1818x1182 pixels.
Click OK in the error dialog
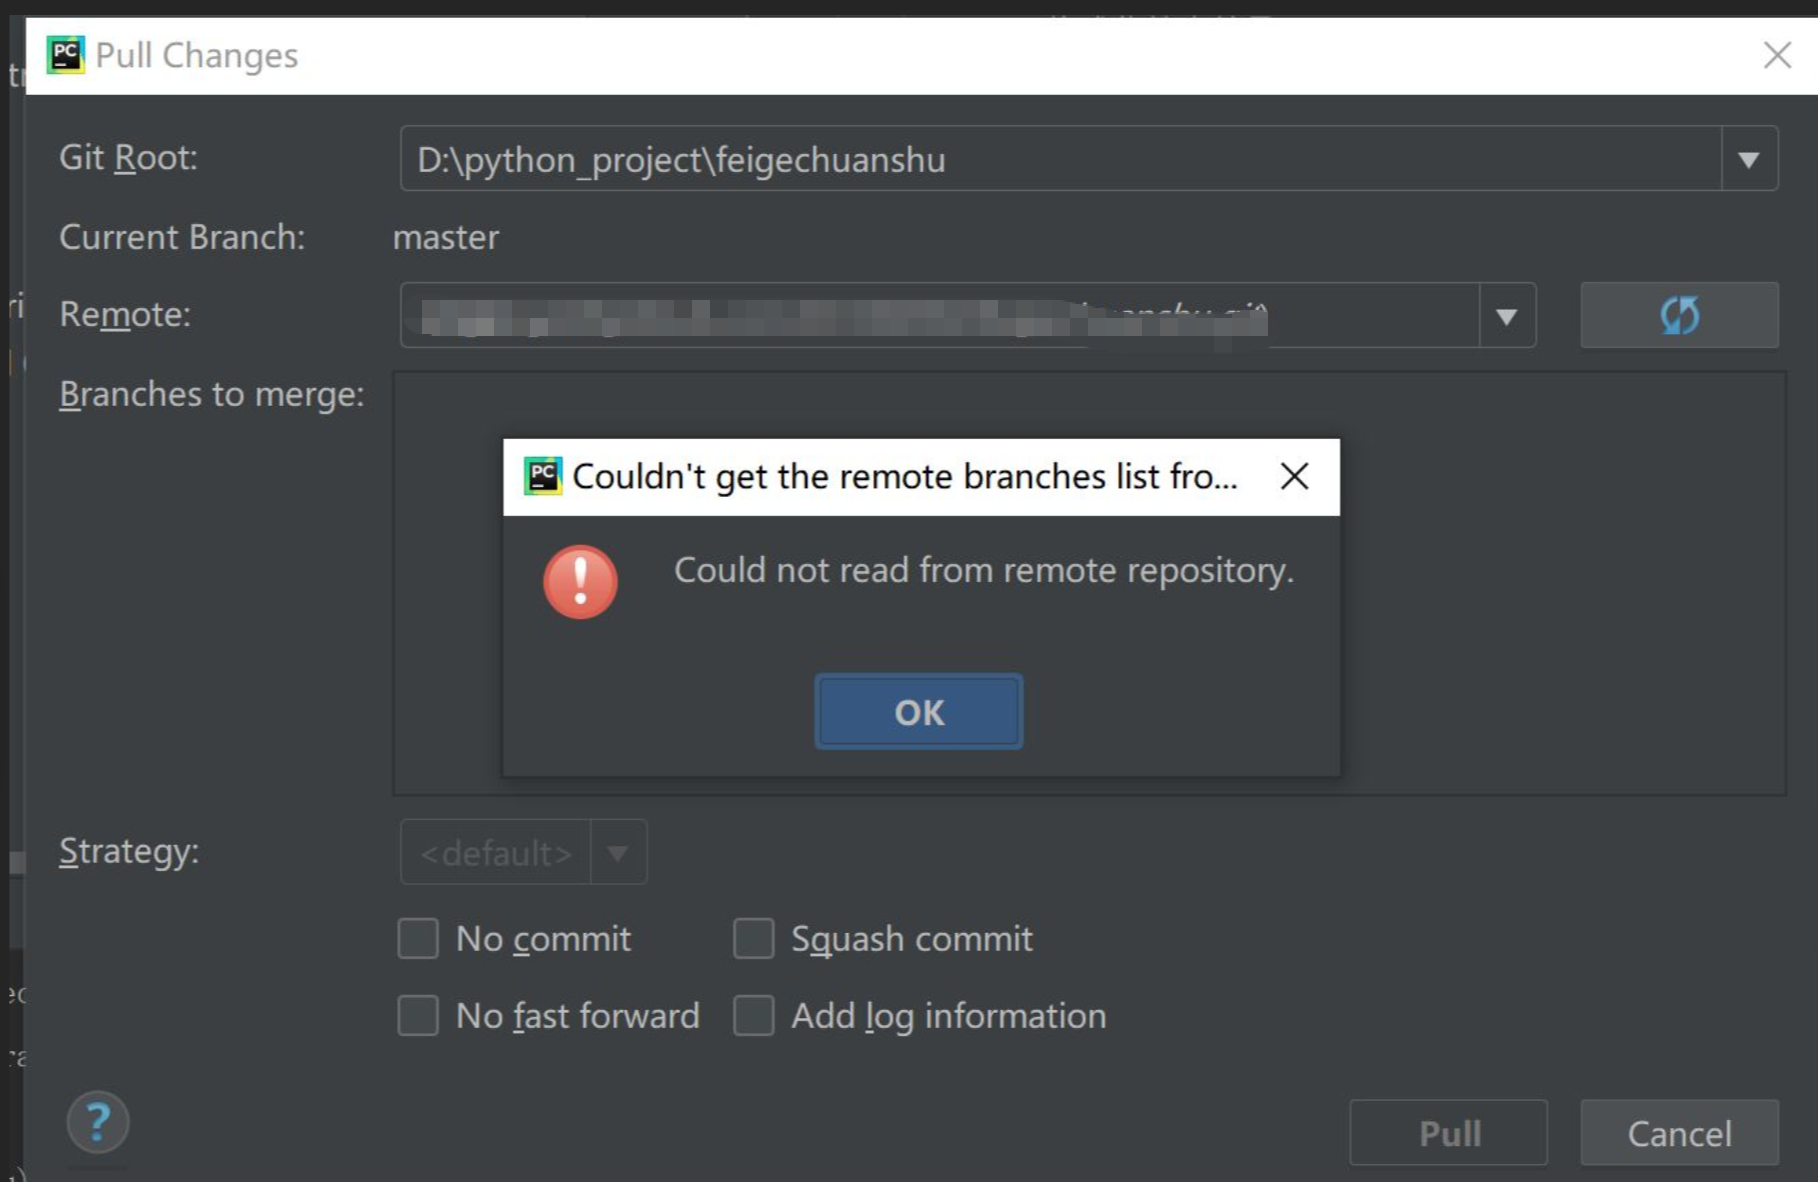[918, 712]
